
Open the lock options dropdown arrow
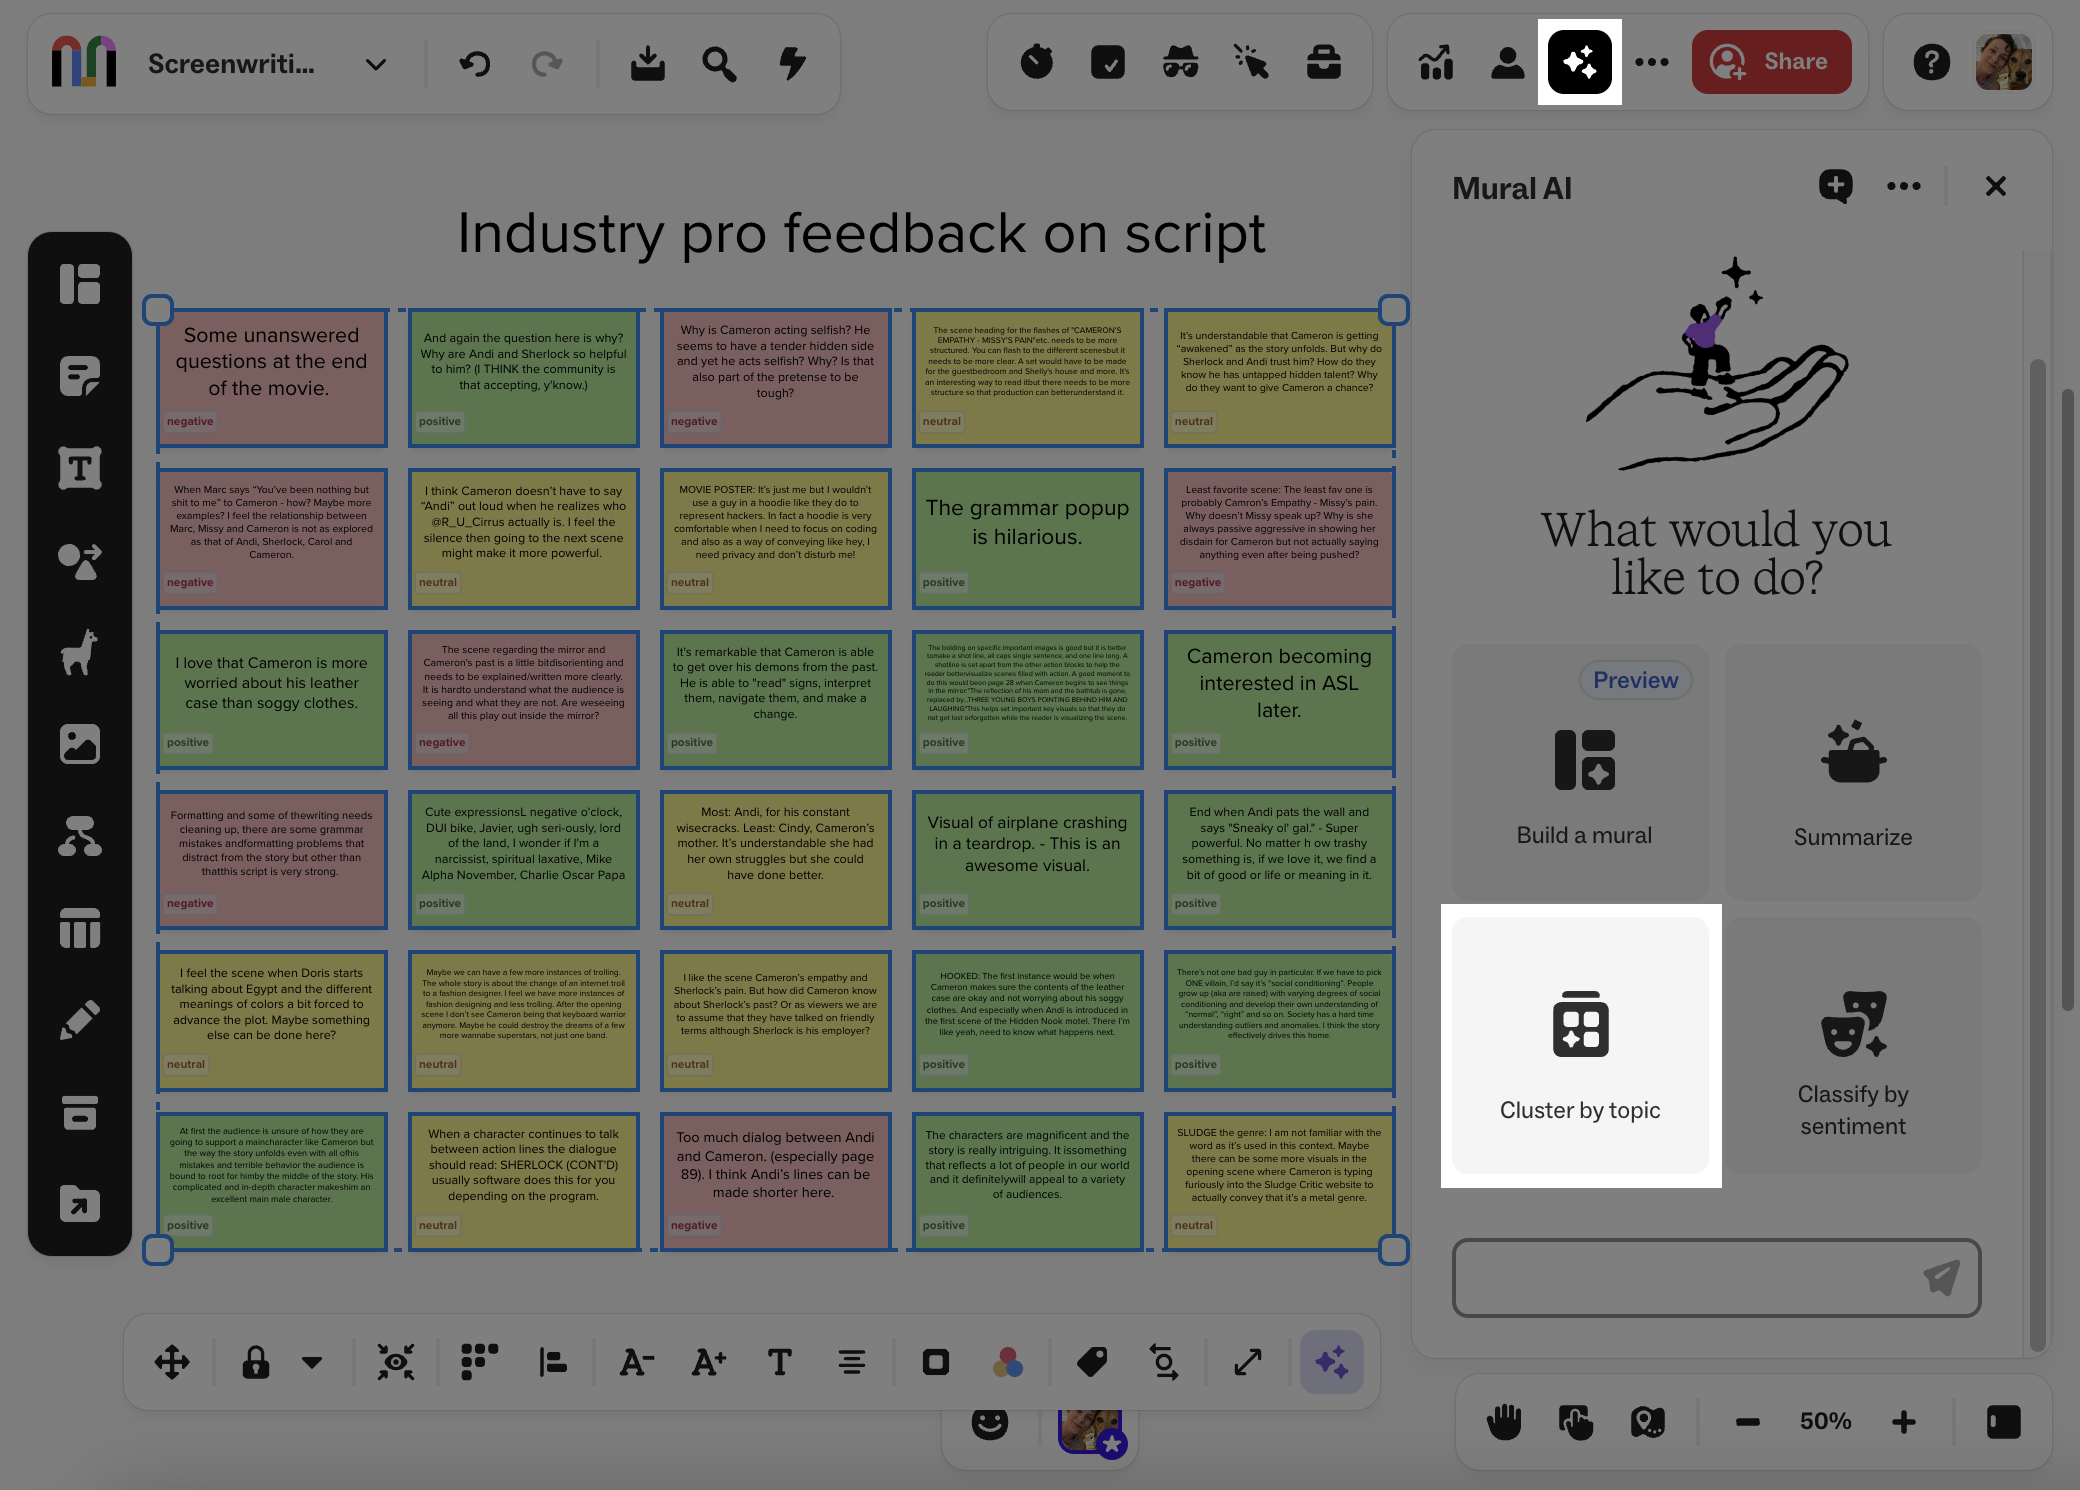tap(312, 1362)
